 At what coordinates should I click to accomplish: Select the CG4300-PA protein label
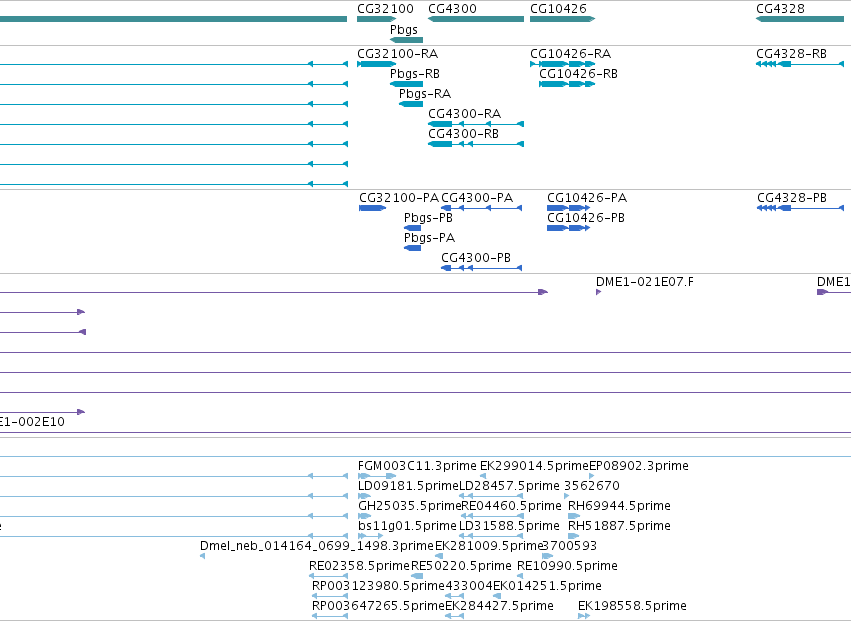pyautogui.click(x=477, y=198)
